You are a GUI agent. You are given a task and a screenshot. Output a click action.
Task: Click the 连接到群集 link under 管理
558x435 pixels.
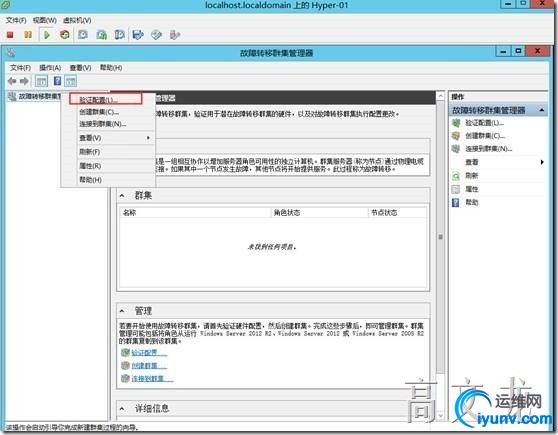click(152, 378)
